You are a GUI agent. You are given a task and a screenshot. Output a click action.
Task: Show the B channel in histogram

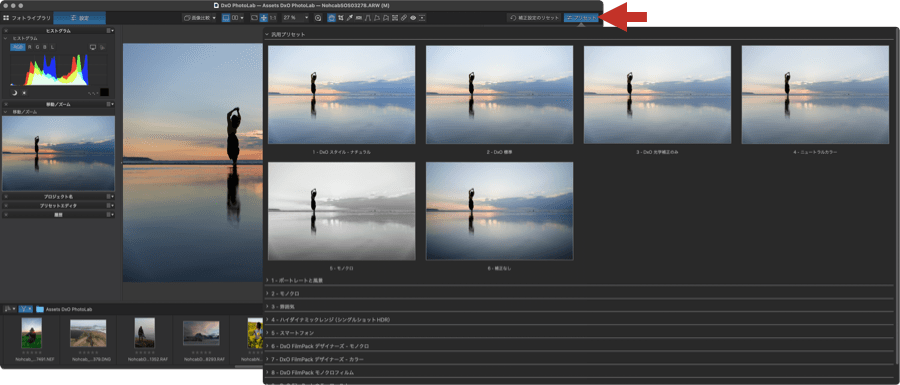[45, 47]
